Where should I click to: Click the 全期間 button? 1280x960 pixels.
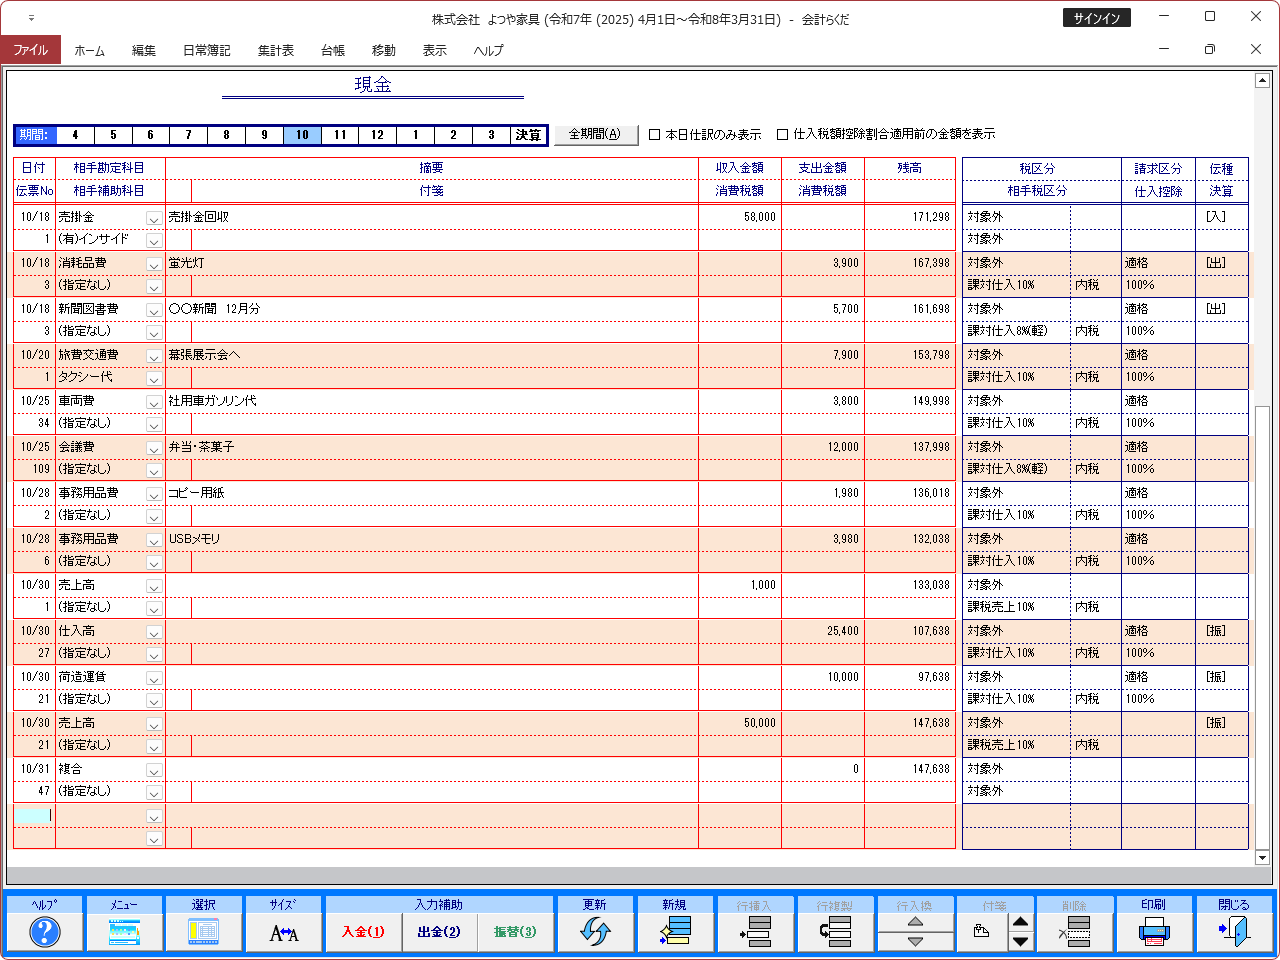(595, 134)
